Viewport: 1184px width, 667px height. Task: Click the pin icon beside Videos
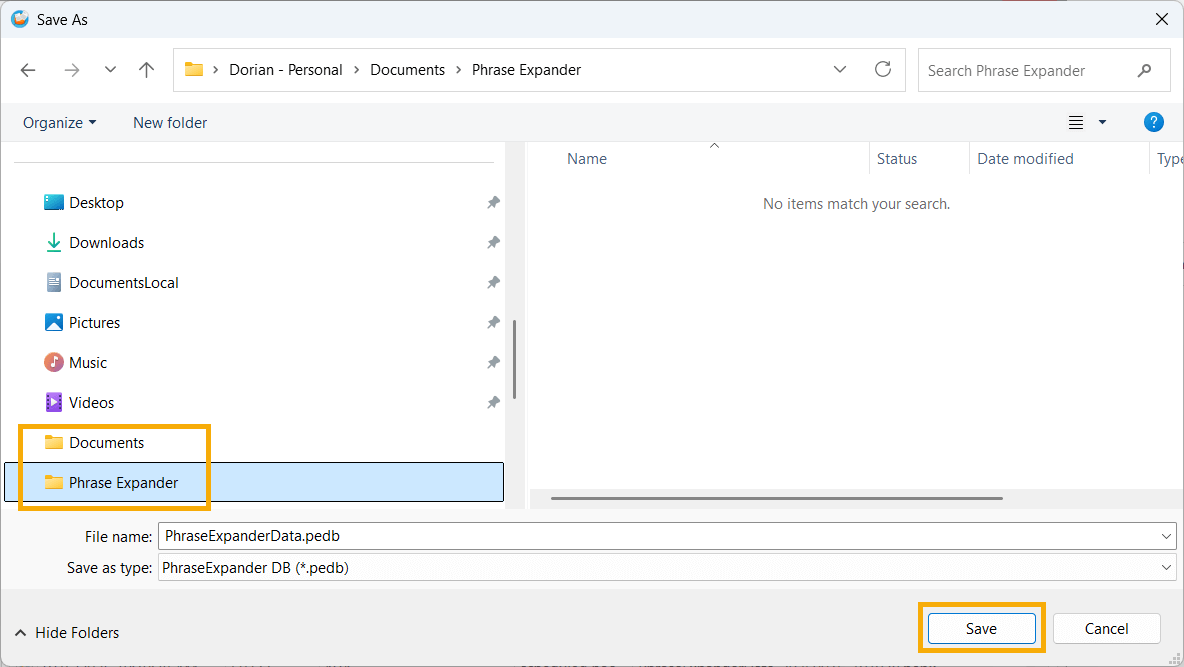pyautogui.click(x=493, y=403)
